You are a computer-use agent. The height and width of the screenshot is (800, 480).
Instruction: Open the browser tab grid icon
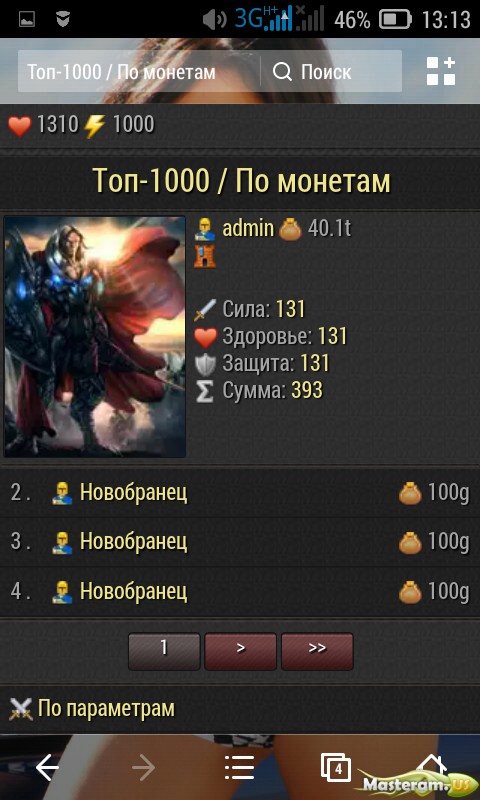coord(441,71)
